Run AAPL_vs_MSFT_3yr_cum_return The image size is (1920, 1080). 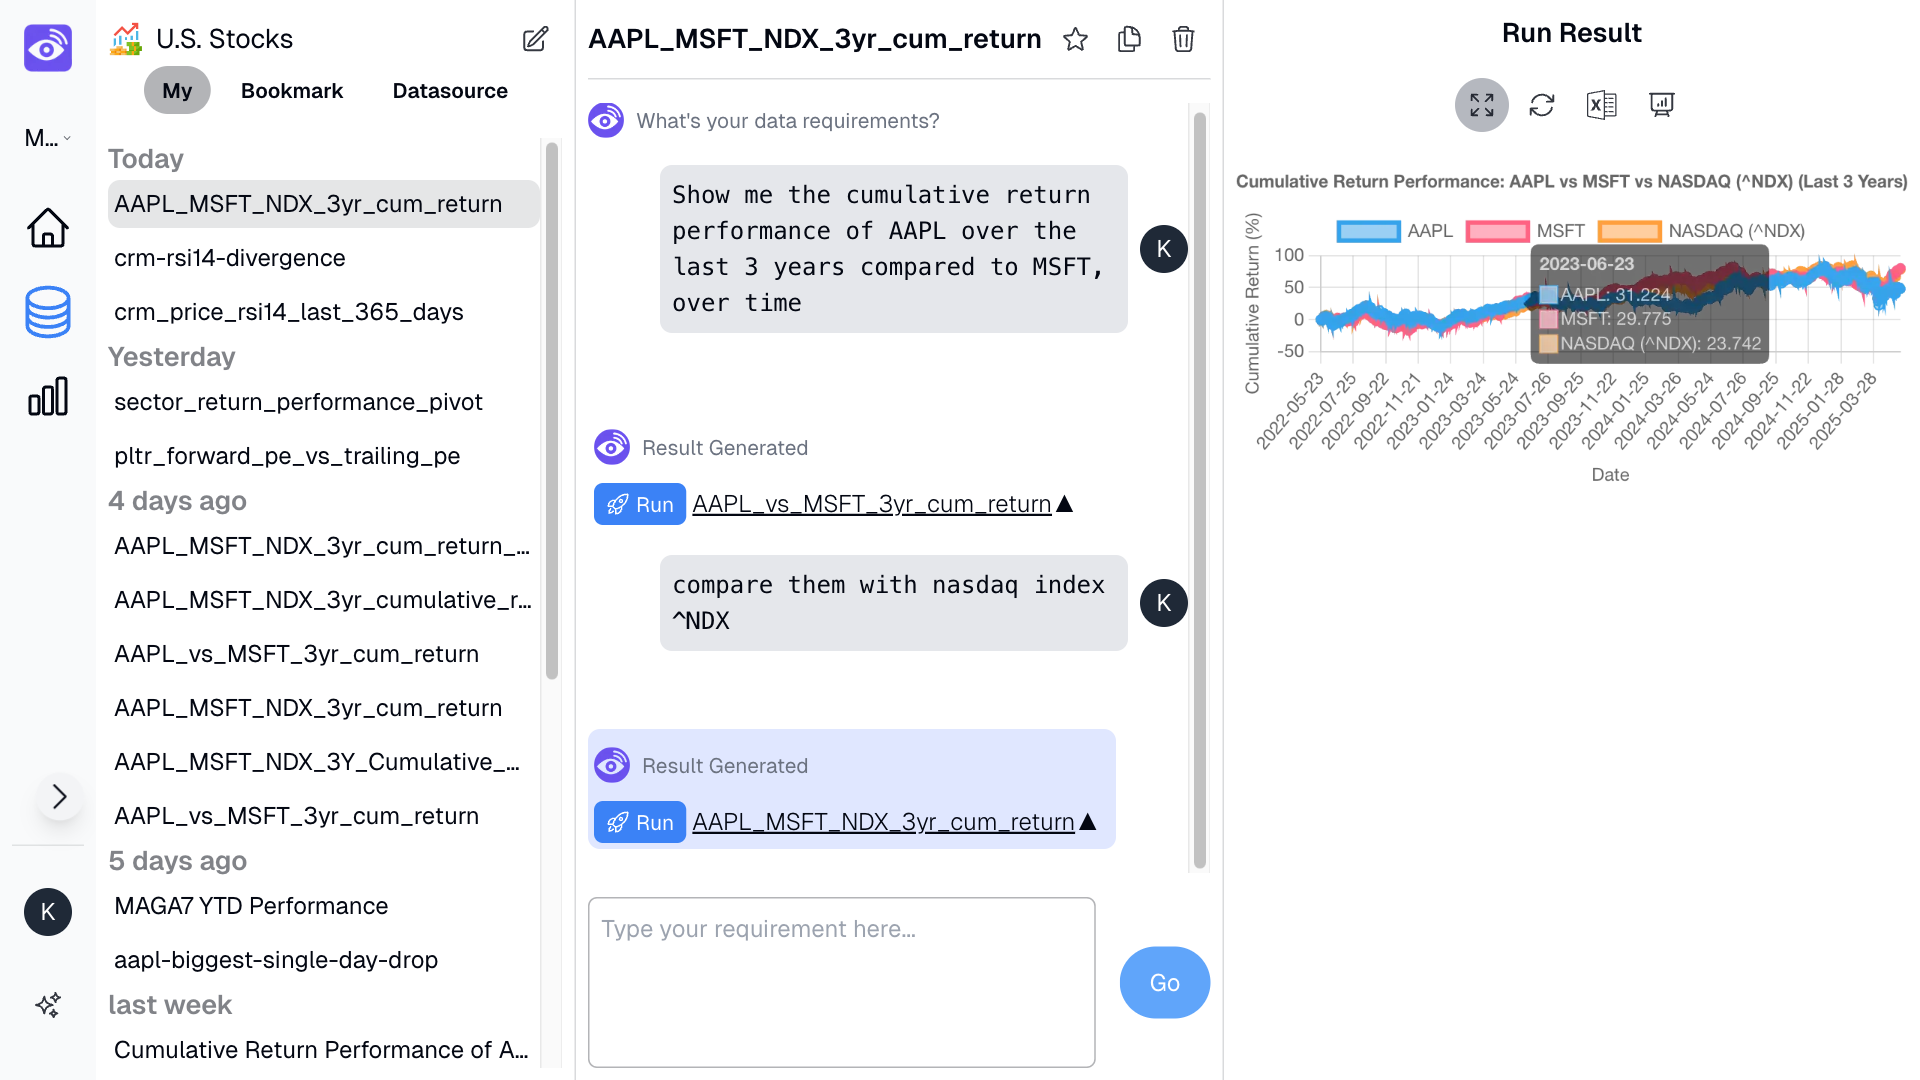click(x=640, y=504)
